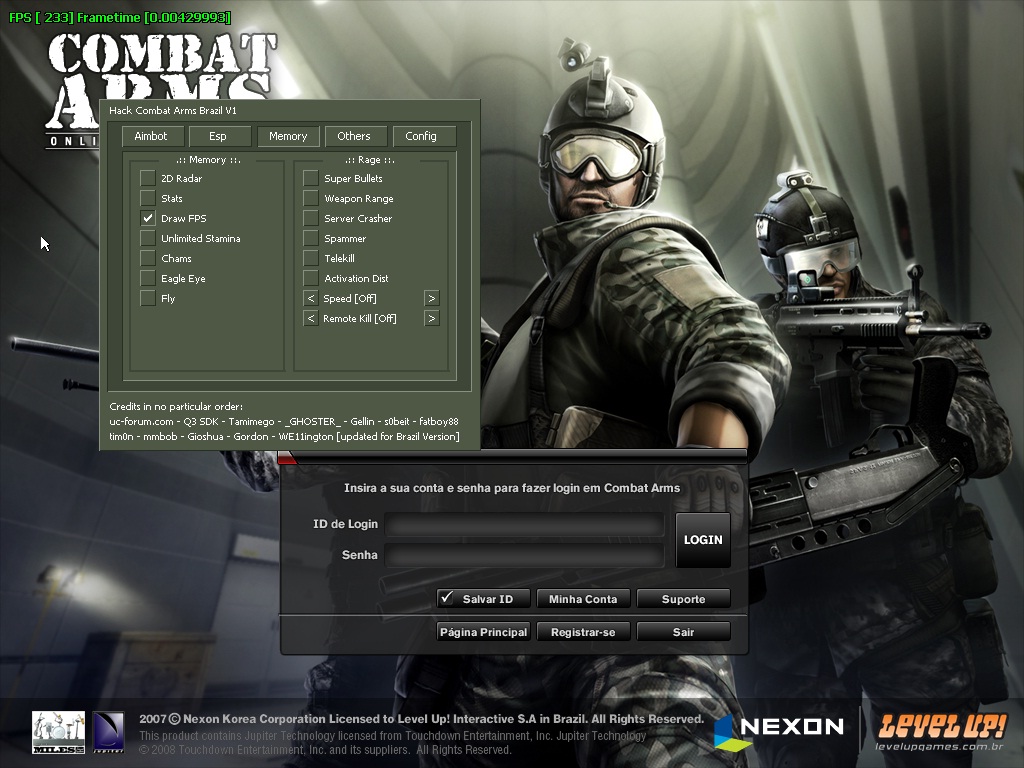Click the Miles Sound System logo
Viewport: 1024px width, 768px height.
click(58, 732)
